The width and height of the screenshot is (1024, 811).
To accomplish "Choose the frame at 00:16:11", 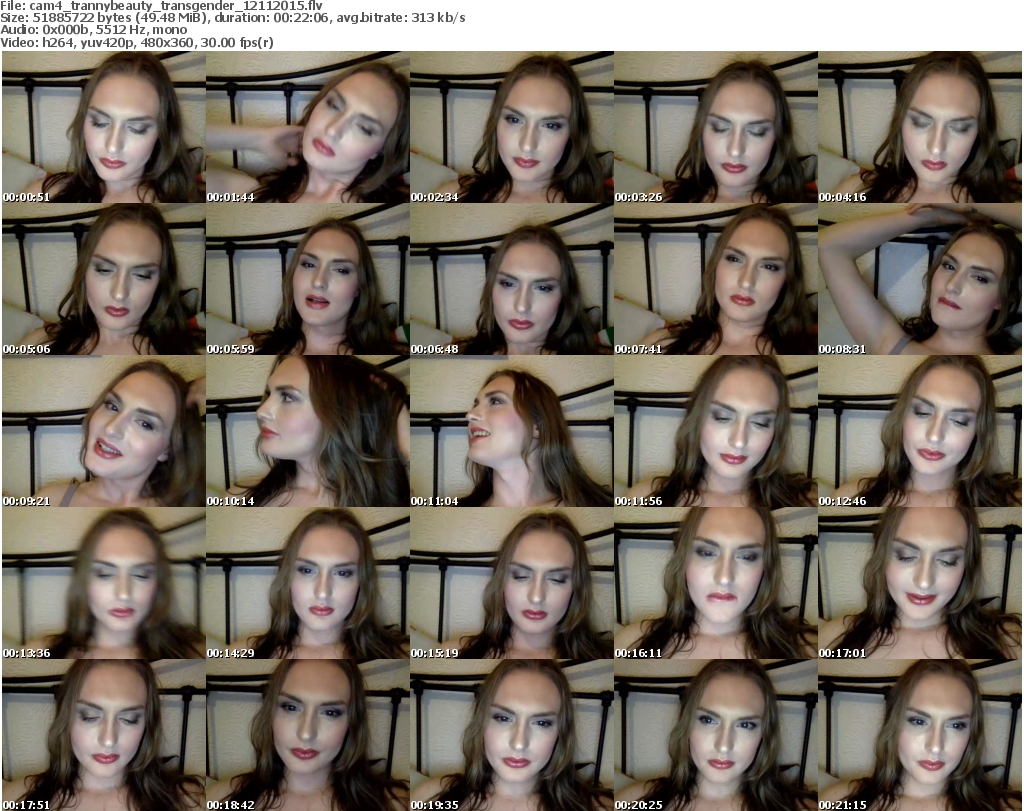I will 715,583.
